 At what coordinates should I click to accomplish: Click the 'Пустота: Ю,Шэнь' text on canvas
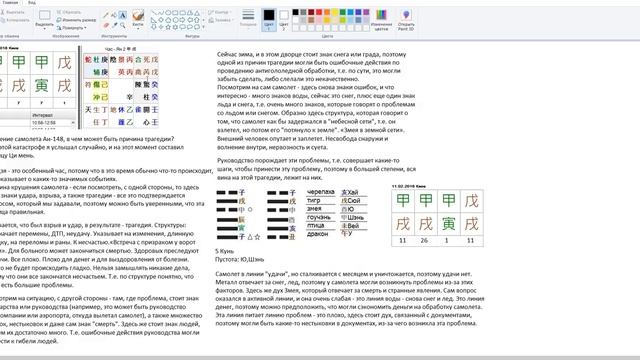(x=240, y=259)
